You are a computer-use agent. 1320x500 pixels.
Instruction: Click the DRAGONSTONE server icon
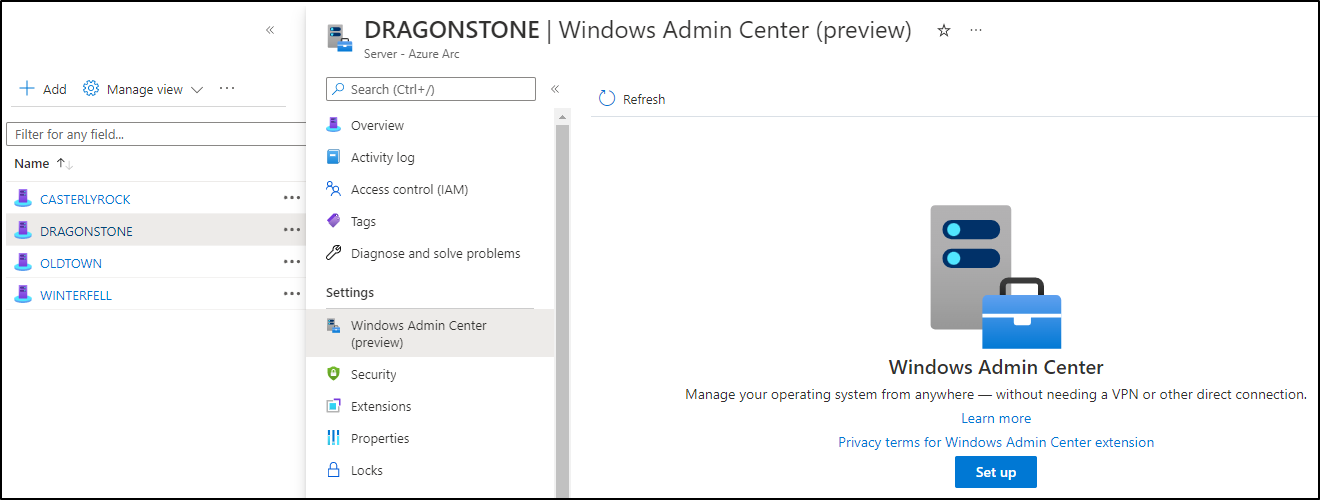pos(23,230)
